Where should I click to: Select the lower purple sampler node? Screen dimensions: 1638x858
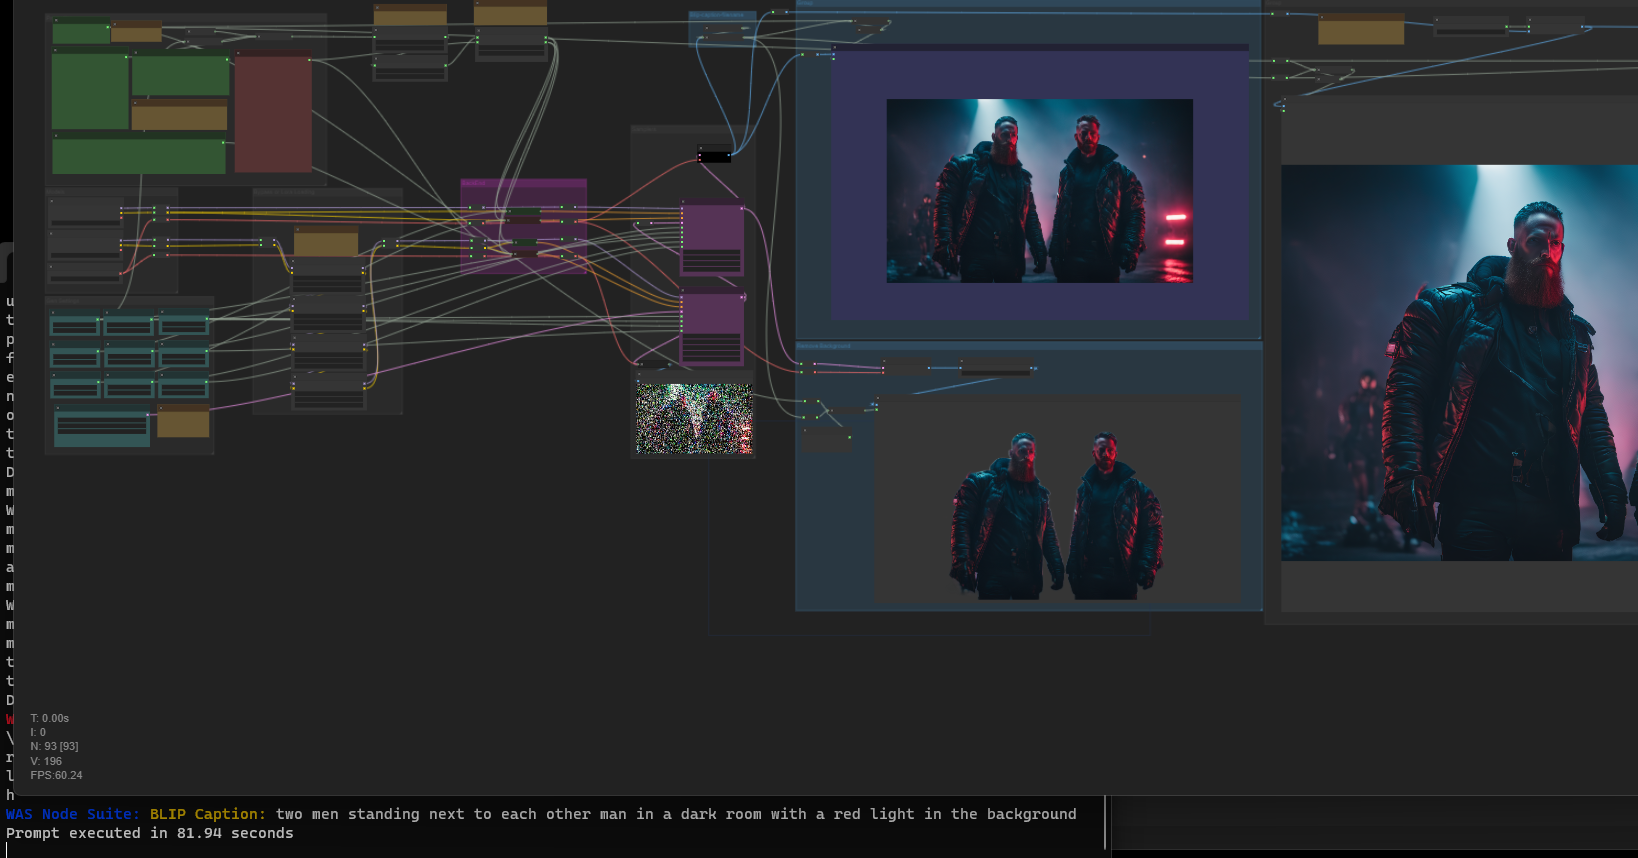click(x=712, y=328)
